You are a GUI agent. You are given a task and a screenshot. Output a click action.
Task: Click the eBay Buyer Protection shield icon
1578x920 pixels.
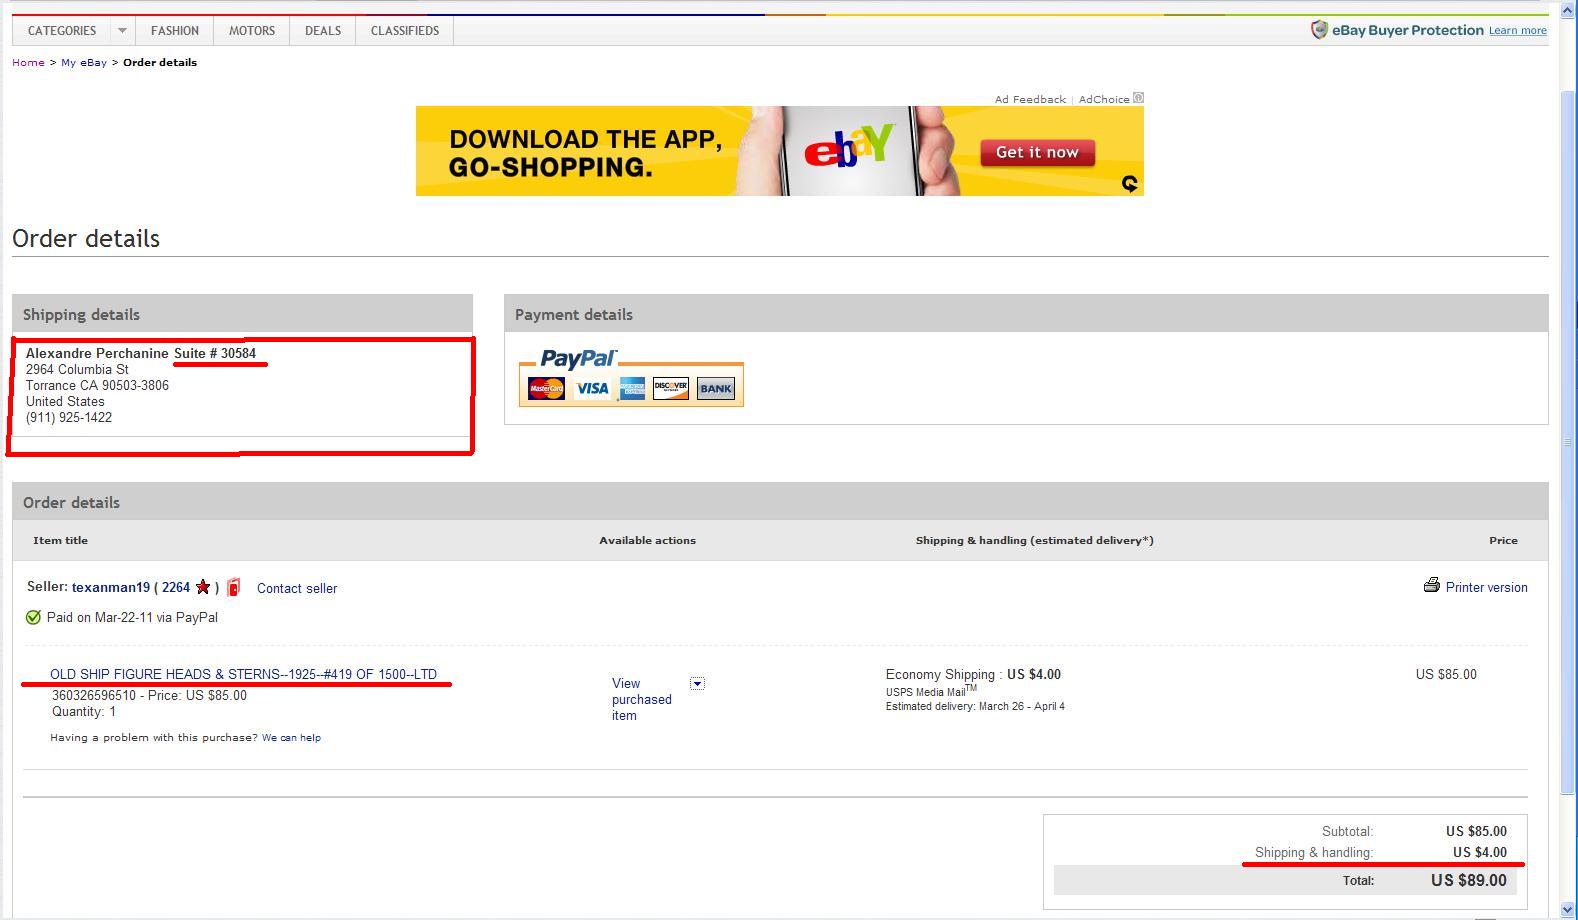(x=1319, y=30)
